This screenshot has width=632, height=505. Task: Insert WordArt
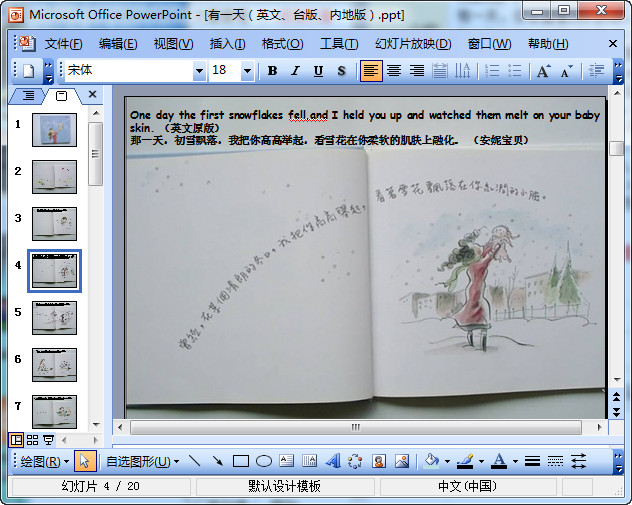coord(333,461)
